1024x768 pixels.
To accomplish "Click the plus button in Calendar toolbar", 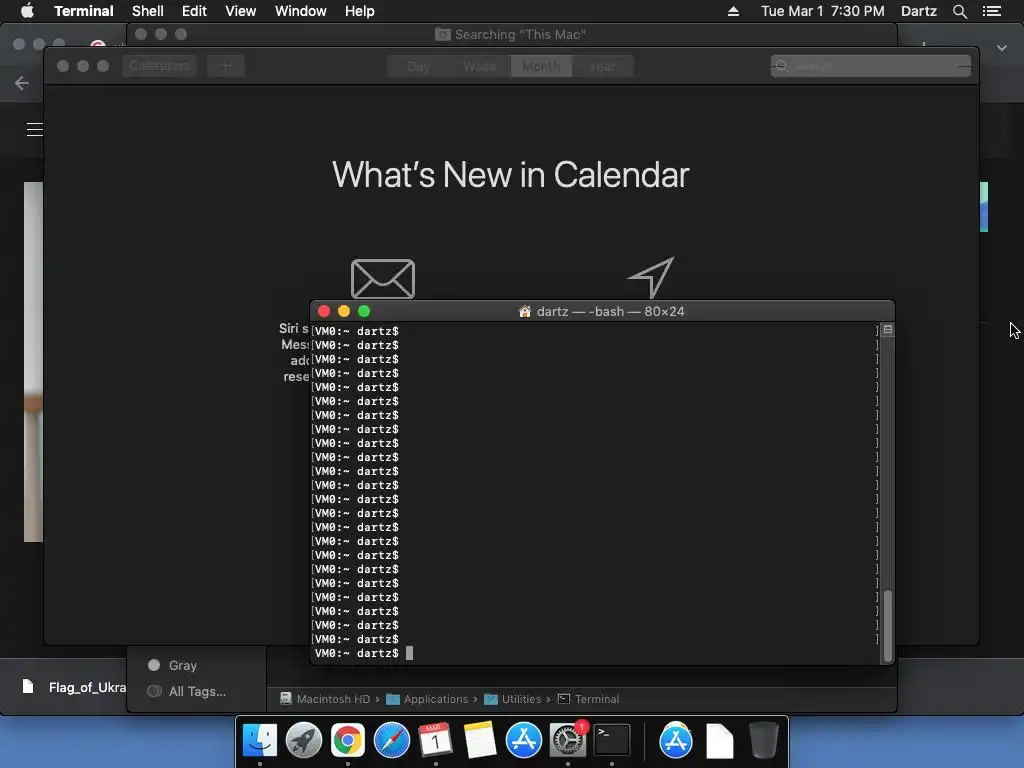I will pos(226,66).
